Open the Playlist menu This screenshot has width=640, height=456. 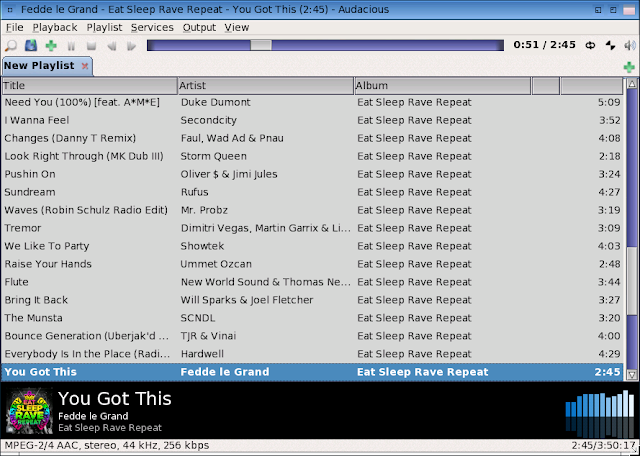[104, 27]
